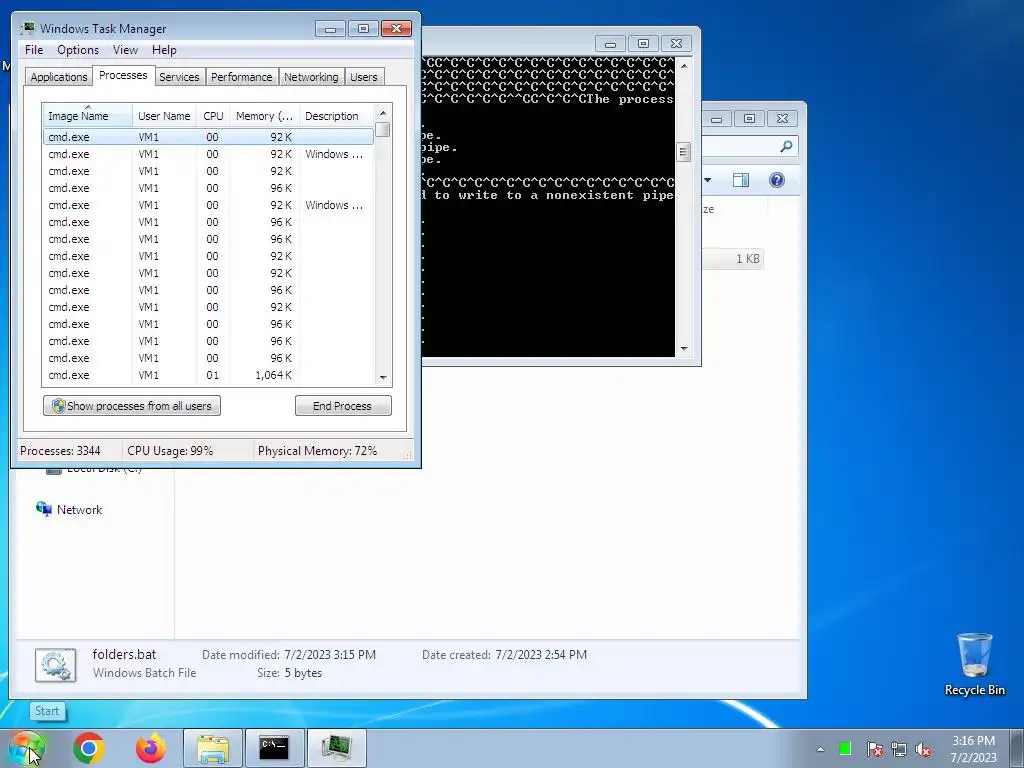The height and width of the screenshot is (768, 1024).
Task: Launch Firefox from the taskbar
Action: [x=150, y=748]
